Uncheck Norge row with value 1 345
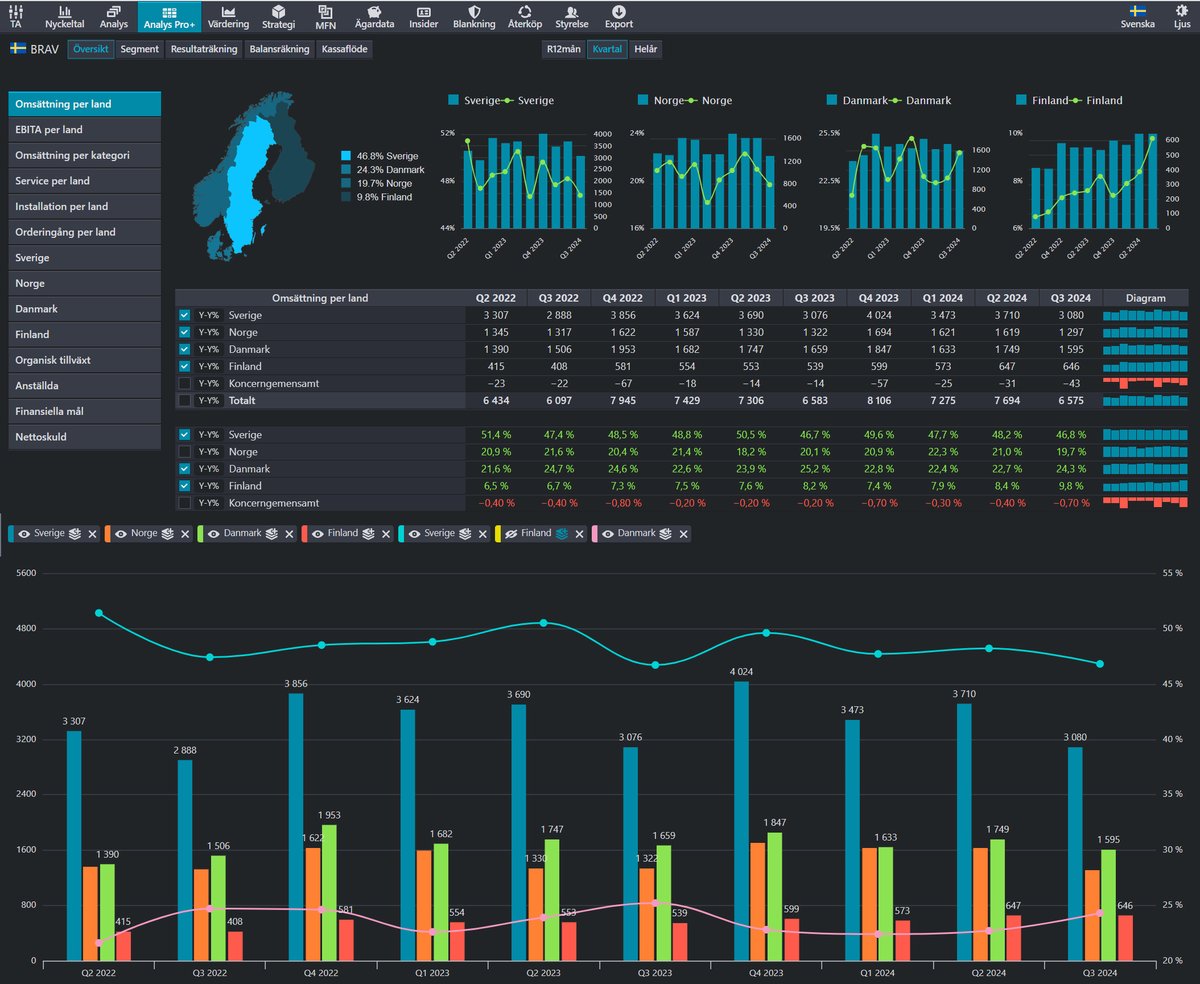 point(184,332)
